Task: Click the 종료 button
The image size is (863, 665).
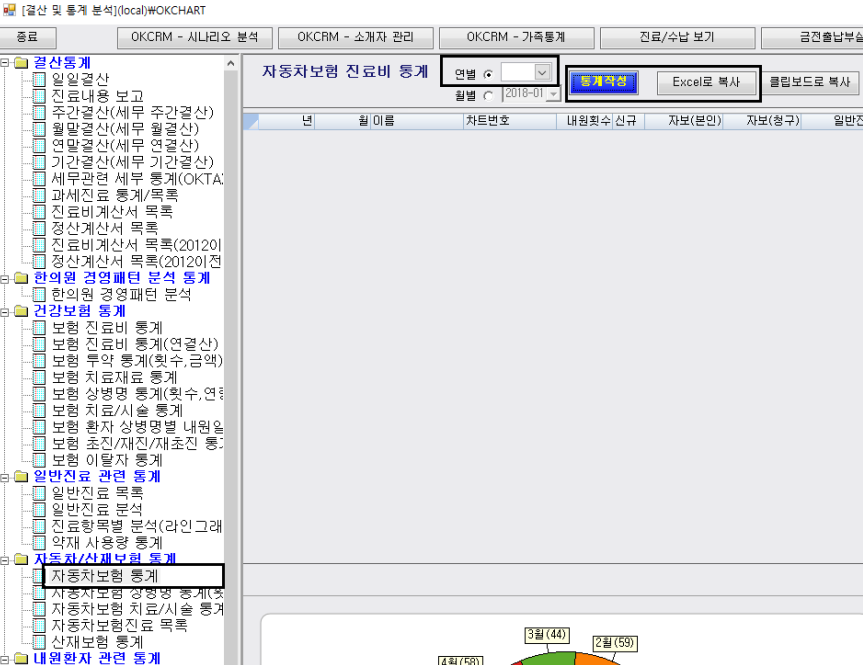Action: pyautogui.click(x=28, y=37)
